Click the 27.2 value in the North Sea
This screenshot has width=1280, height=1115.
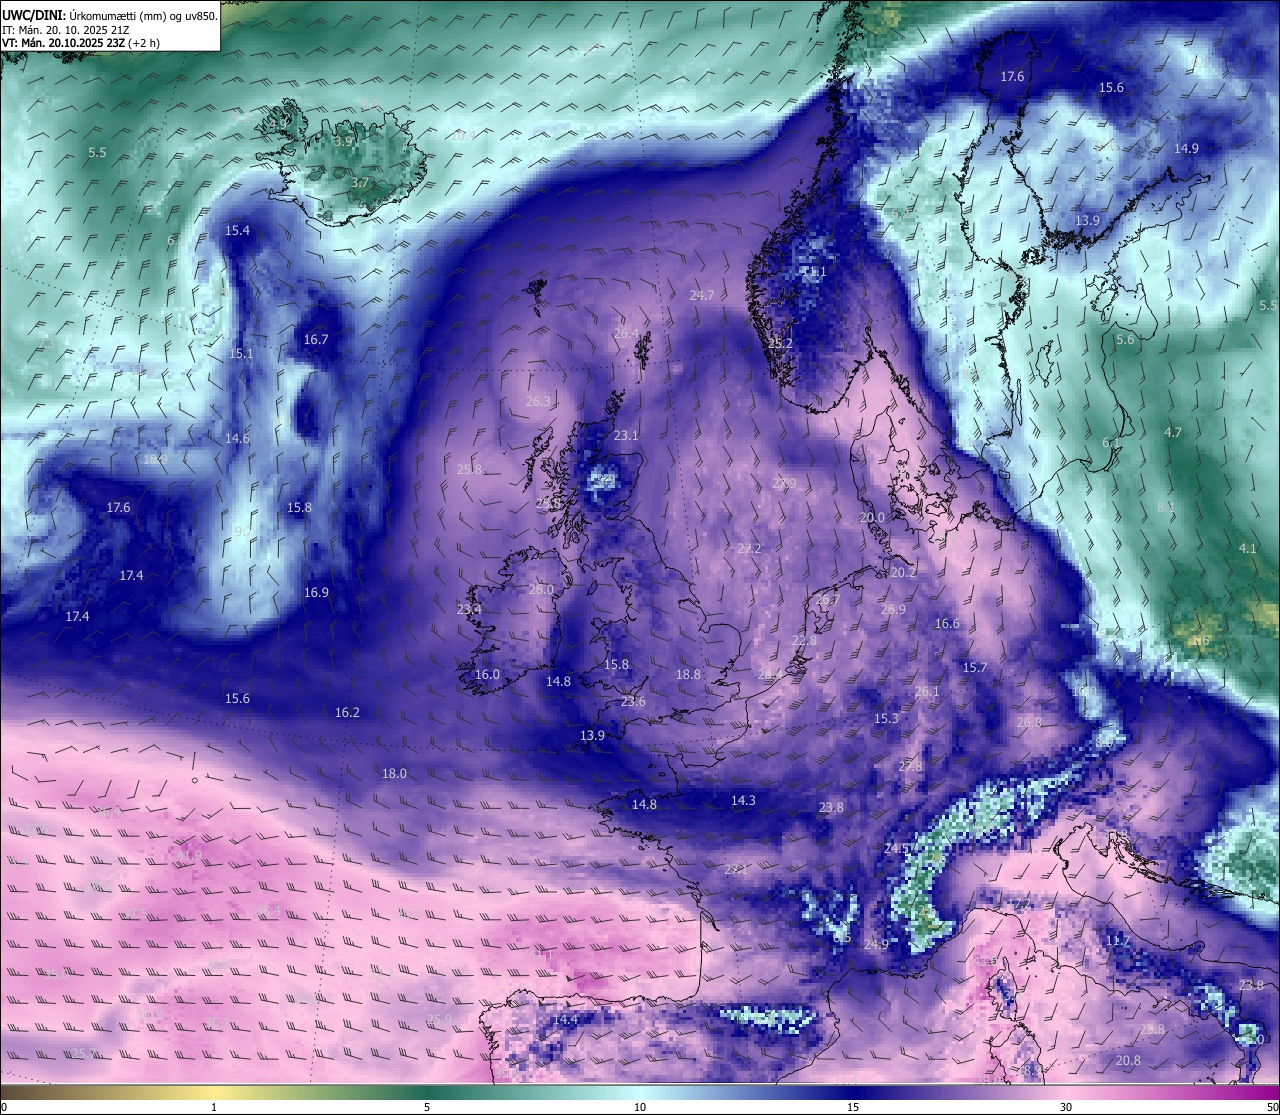pos(749,548)
